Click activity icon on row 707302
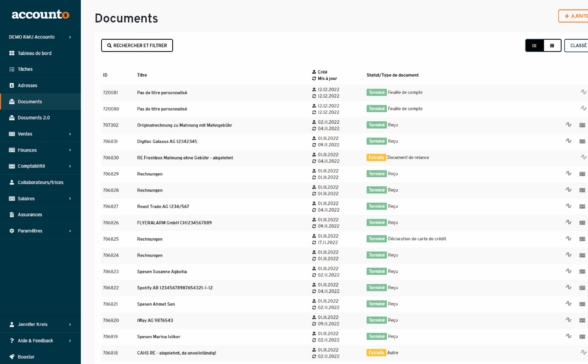This screenshot has width=588, height=364. (x=568, y=124)
